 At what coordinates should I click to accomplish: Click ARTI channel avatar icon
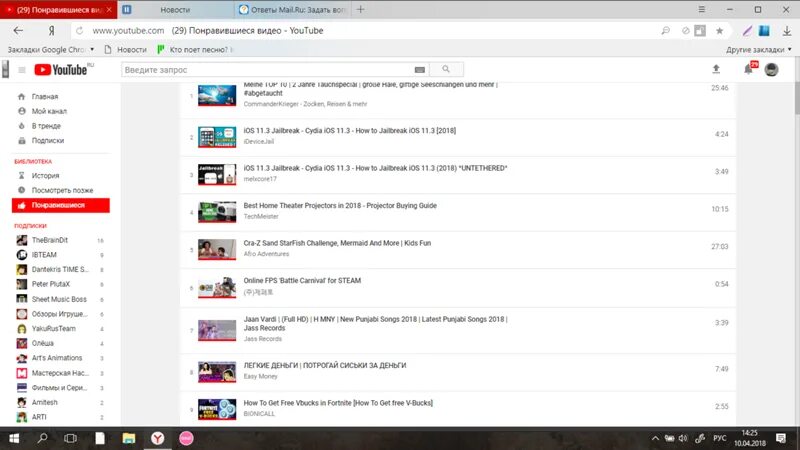[x=21, y=417]
